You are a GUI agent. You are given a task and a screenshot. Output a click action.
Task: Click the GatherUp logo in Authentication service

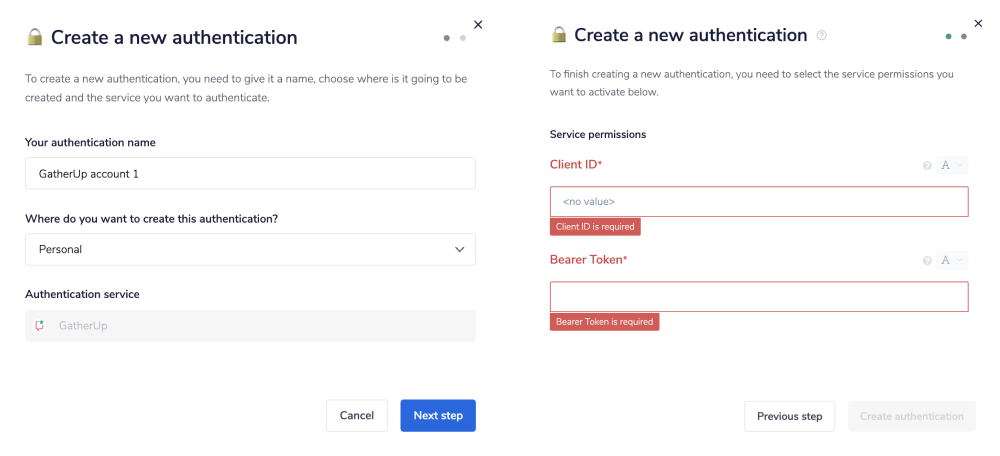pos(40,326)
